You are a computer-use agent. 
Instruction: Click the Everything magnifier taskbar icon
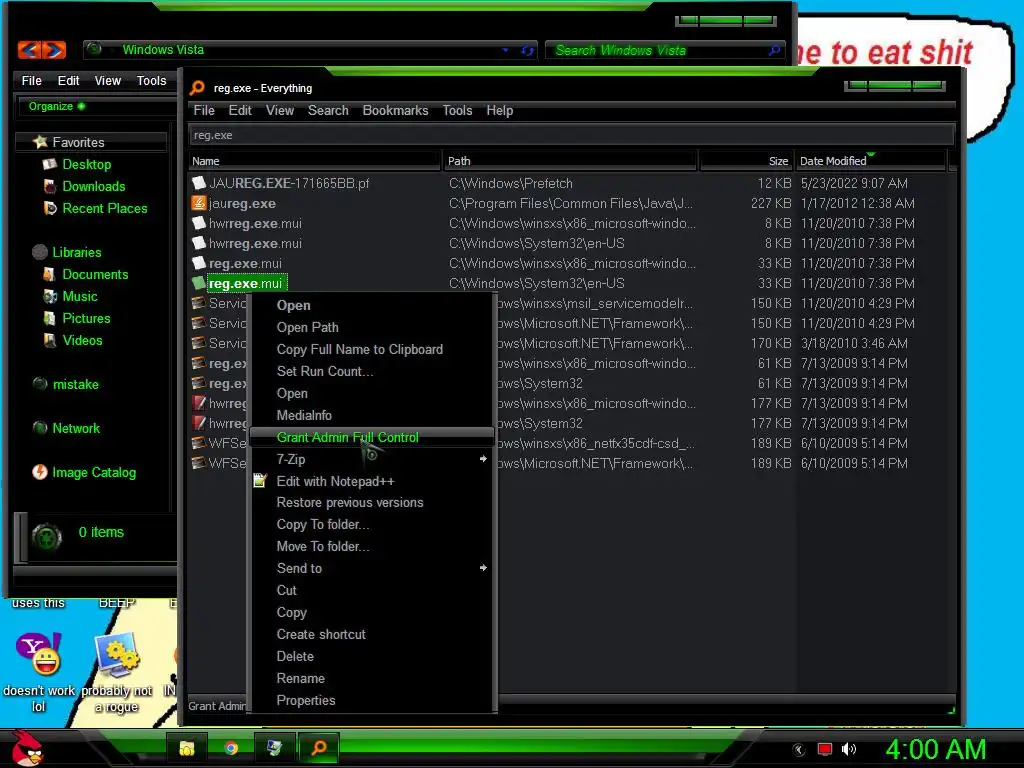coord(319,748)
